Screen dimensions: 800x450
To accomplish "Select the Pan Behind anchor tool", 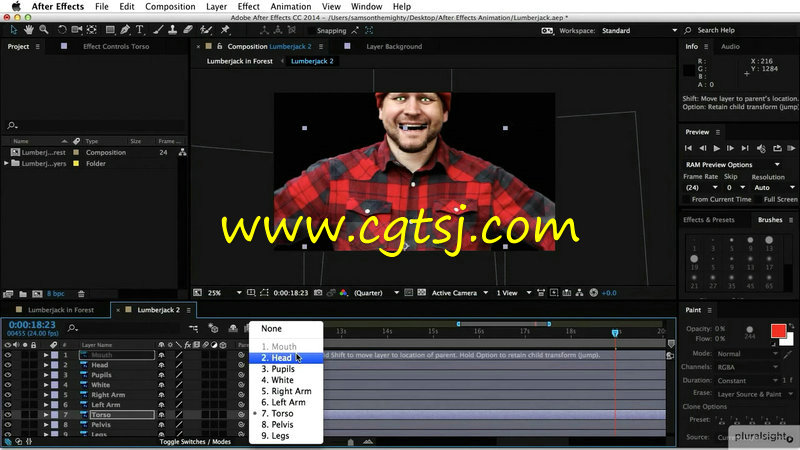I will [x=92, y=30].
